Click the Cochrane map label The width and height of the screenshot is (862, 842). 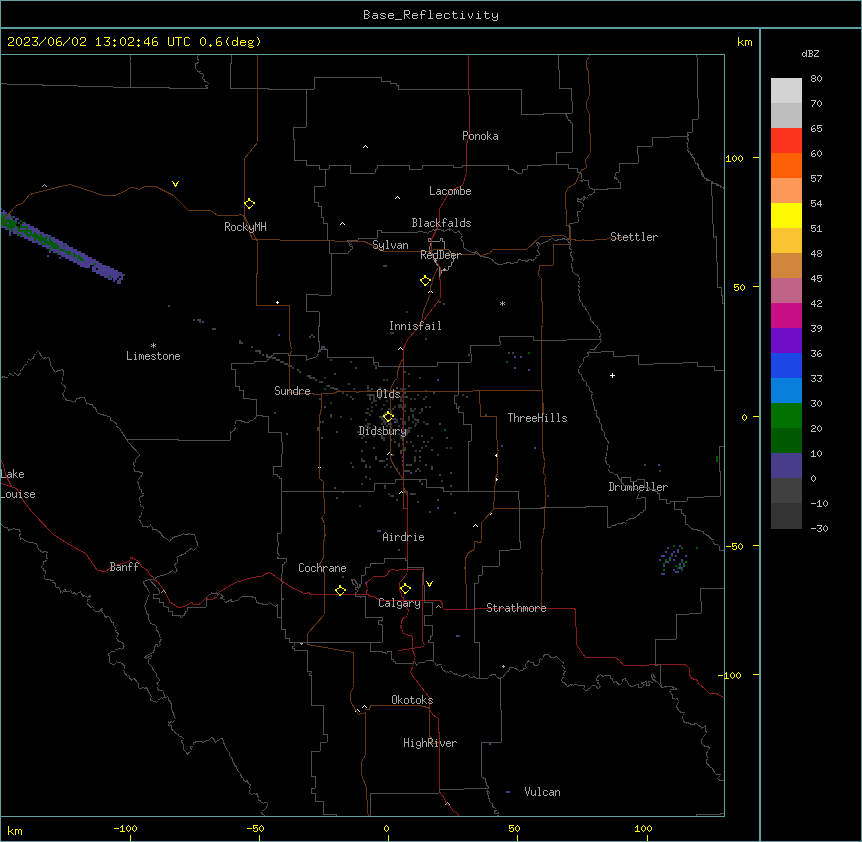tap(322, 568)
